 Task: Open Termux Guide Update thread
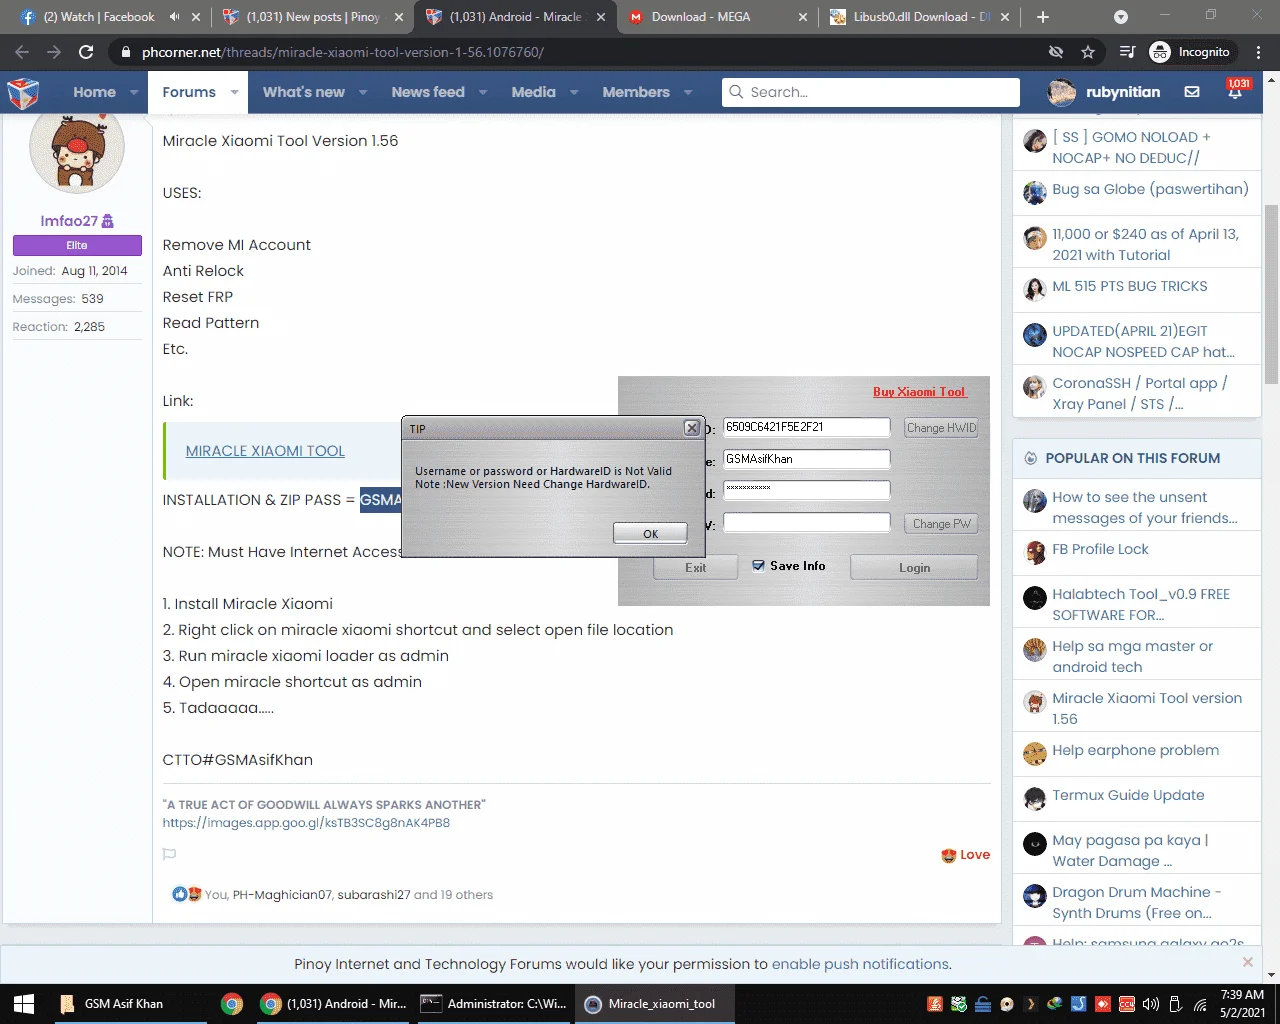point(1128,795)
